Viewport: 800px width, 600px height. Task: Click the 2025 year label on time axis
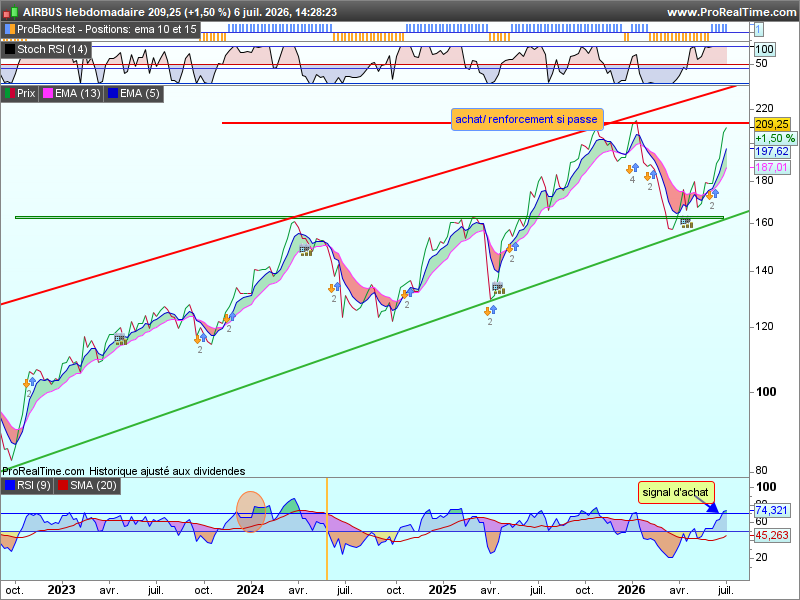[442, 590]
